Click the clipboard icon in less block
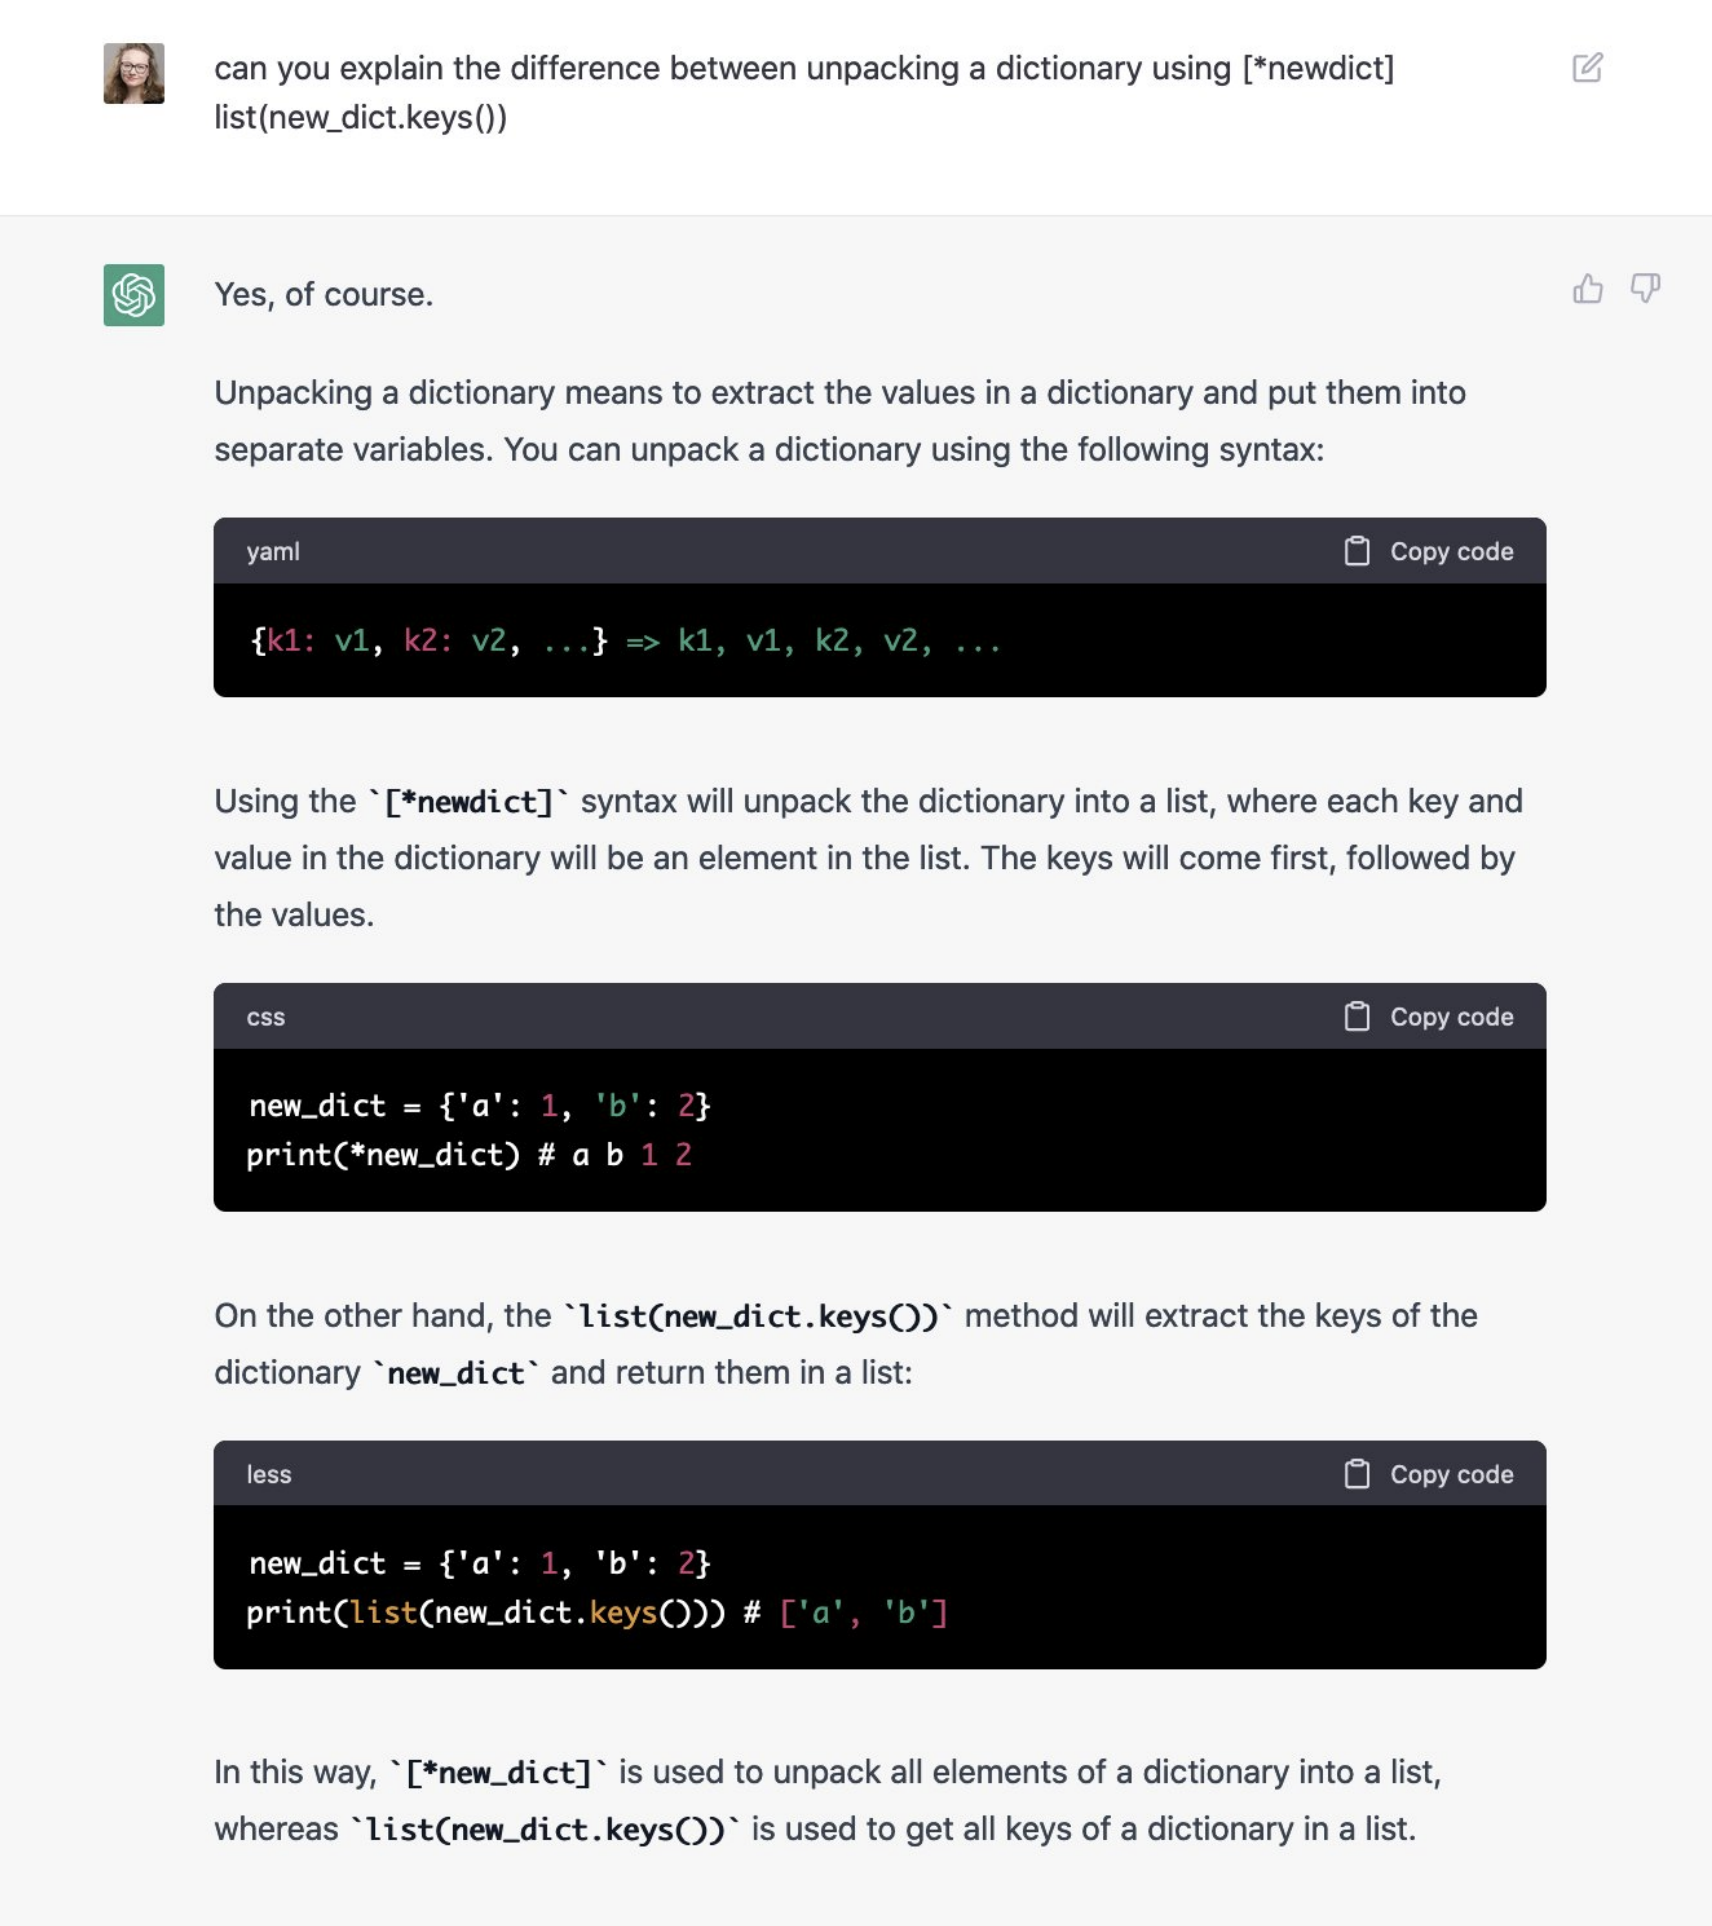 pyautogui.click(x=1357, y=1474)
